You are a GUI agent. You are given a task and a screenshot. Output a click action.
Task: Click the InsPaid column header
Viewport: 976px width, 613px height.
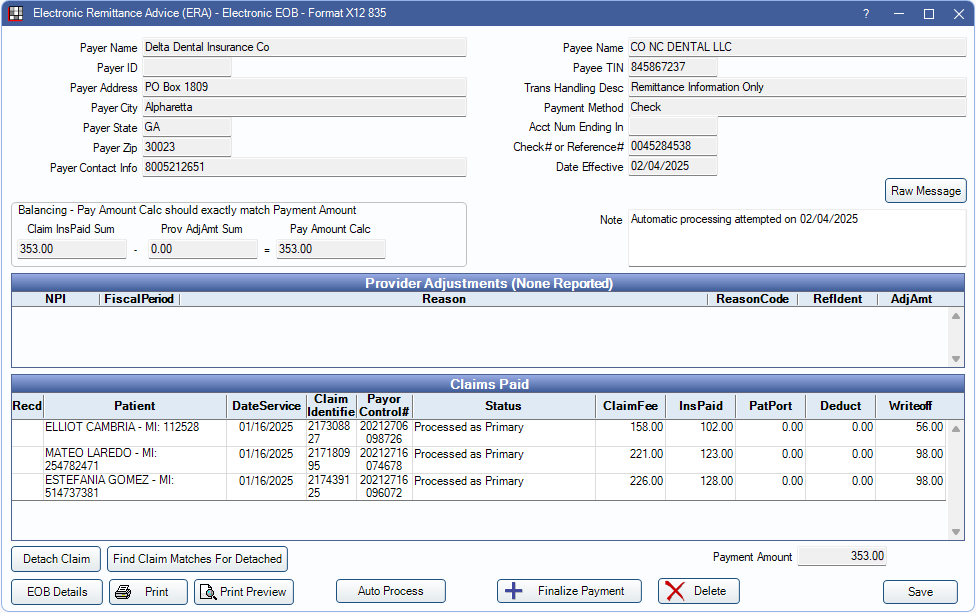tap(700, 406)
